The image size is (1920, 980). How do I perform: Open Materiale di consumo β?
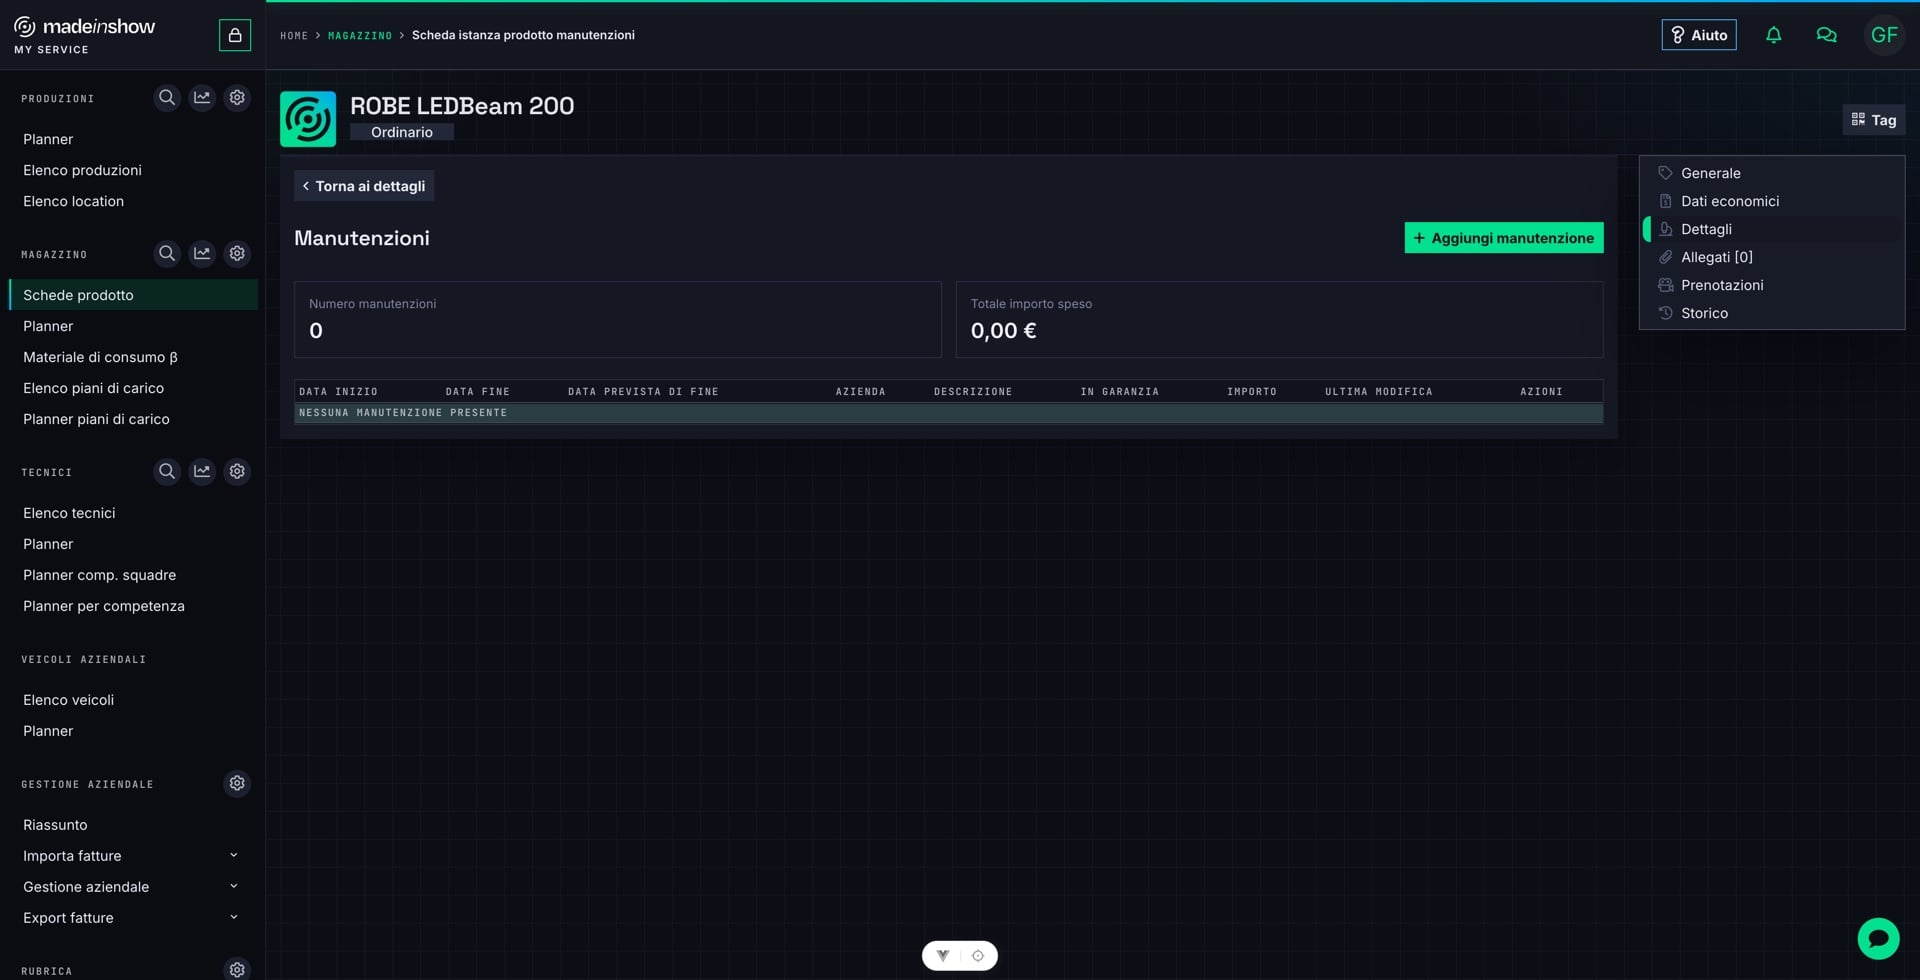(x=100, y=357)
